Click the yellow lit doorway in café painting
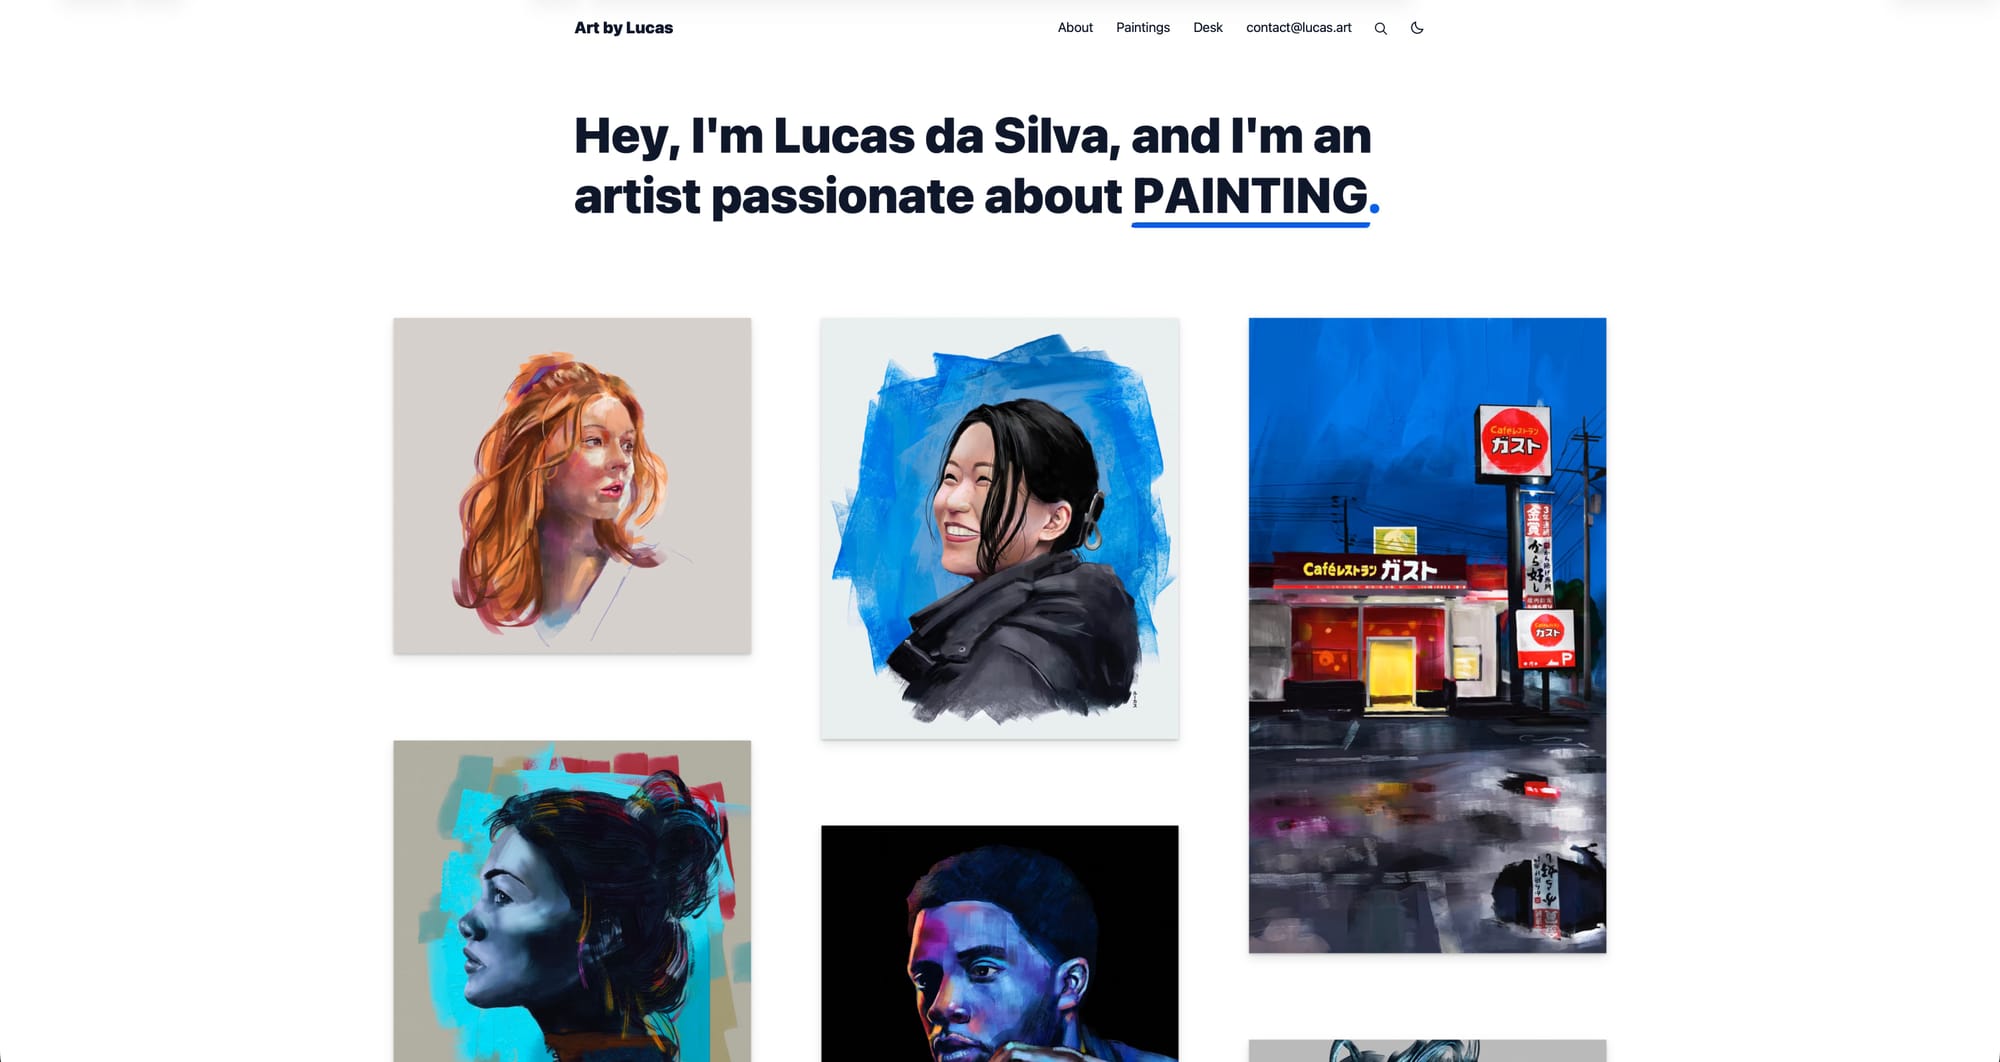Viewport: 2000px width, 1062px height. [x=1392, y=670]
